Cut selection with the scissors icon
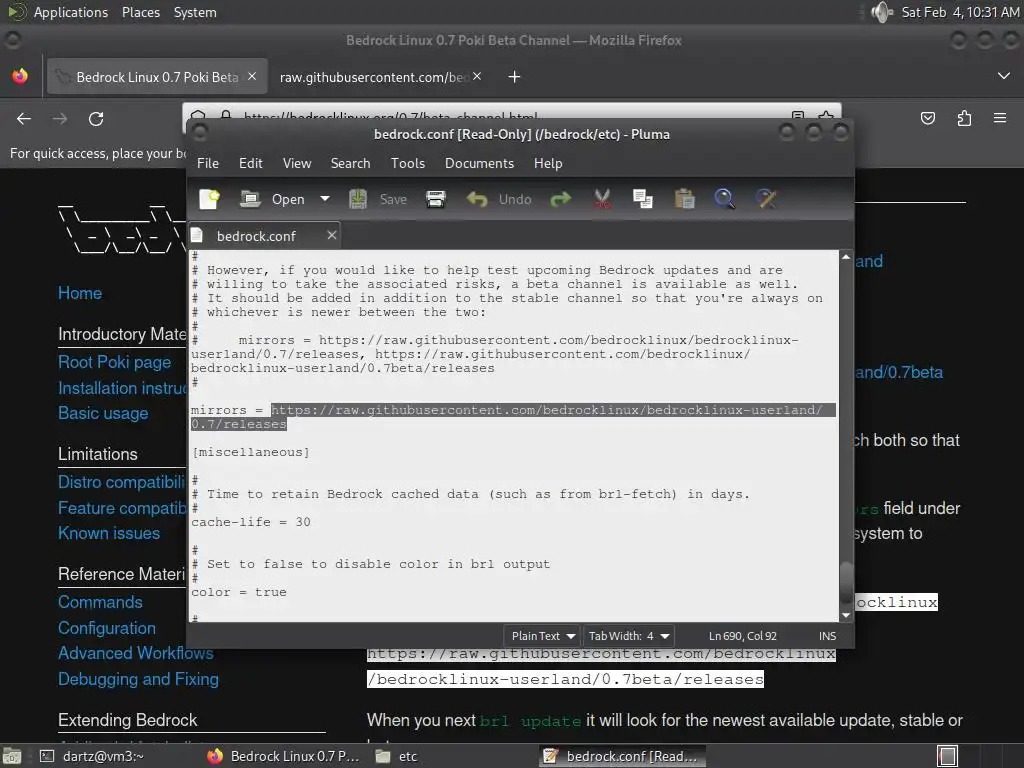1024x768 pixels. click(x=602, y=199)
